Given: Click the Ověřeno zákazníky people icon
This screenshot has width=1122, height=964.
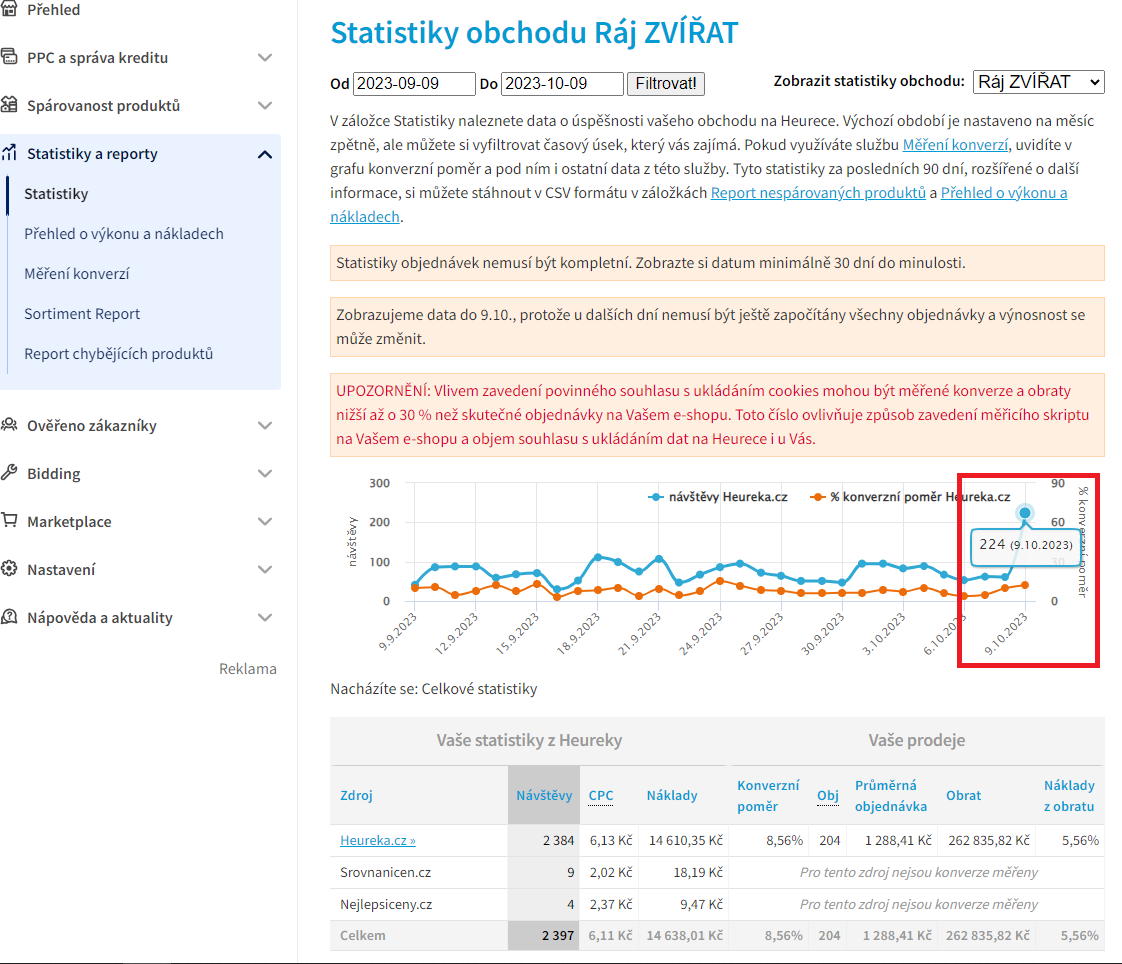Looking at the screenshot, I should [9, 424].
